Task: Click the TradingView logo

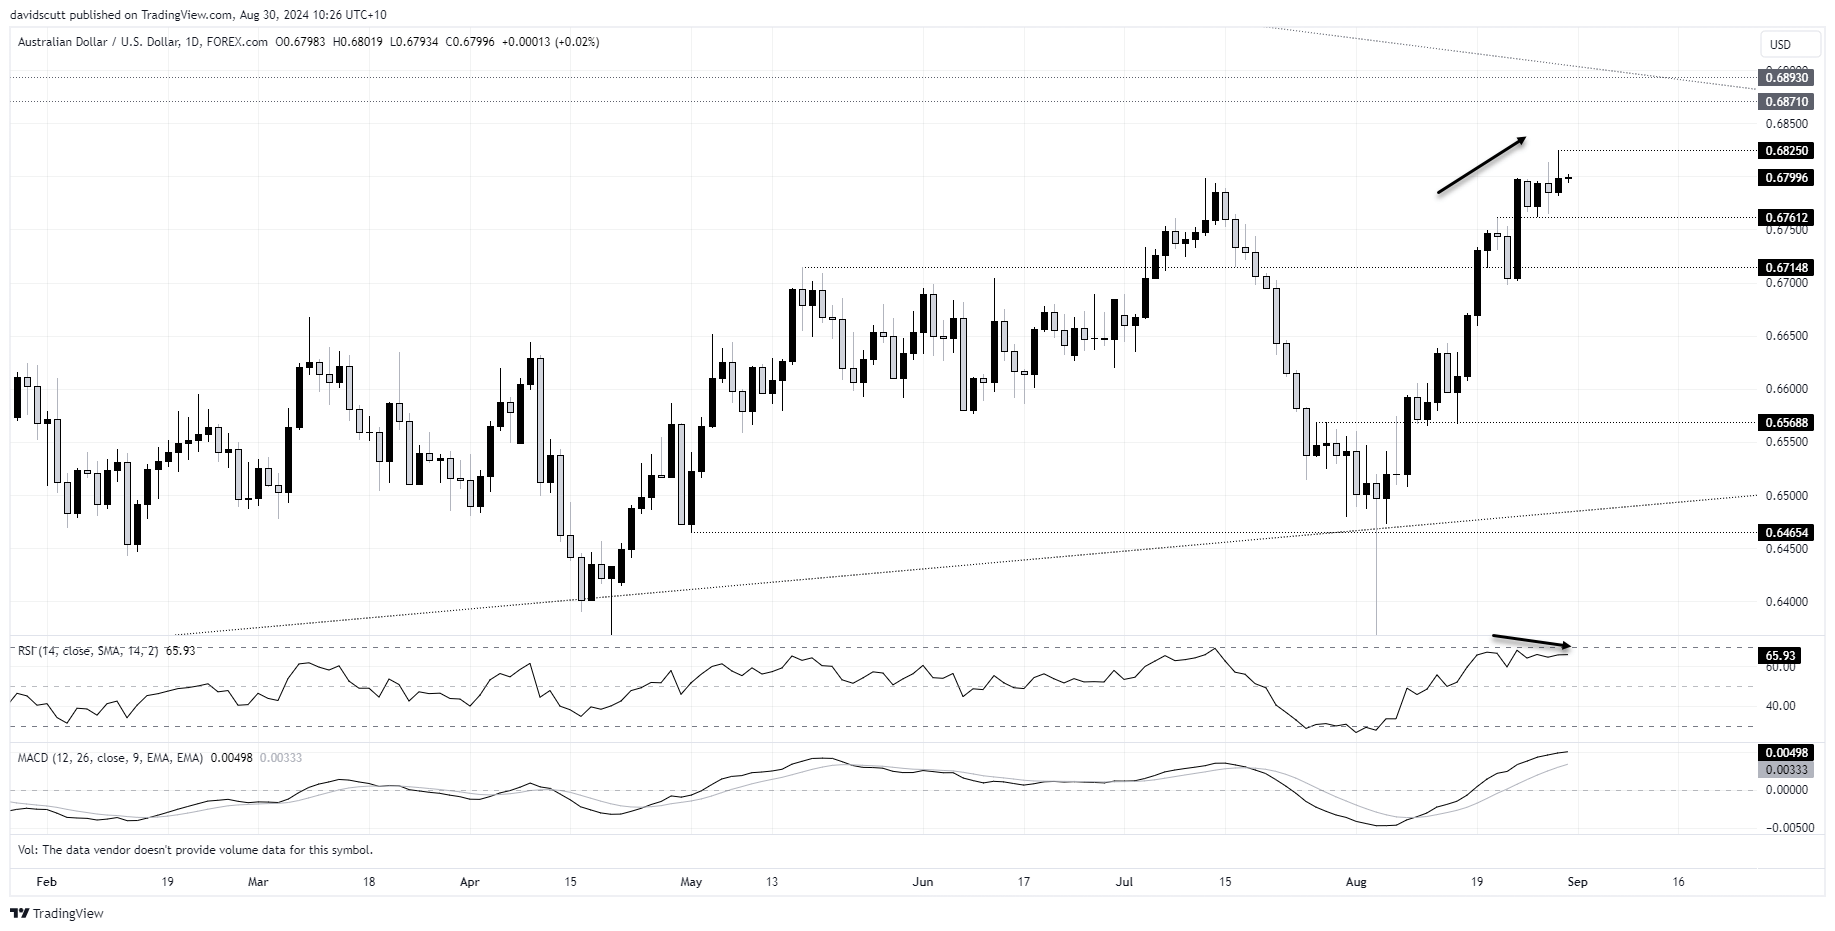Action: [57, 913]
